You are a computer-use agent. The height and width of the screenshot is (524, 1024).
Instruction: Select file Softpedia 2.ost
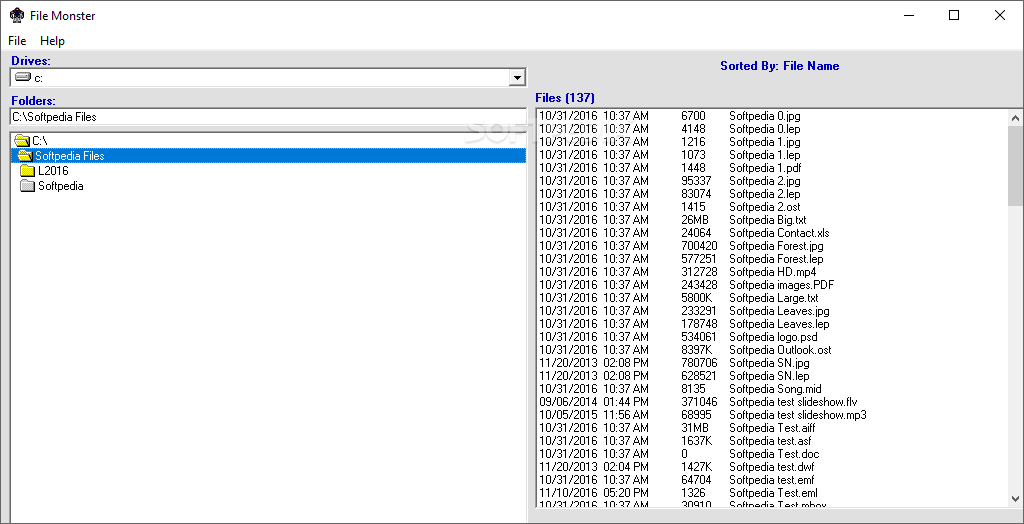point(765,207)
